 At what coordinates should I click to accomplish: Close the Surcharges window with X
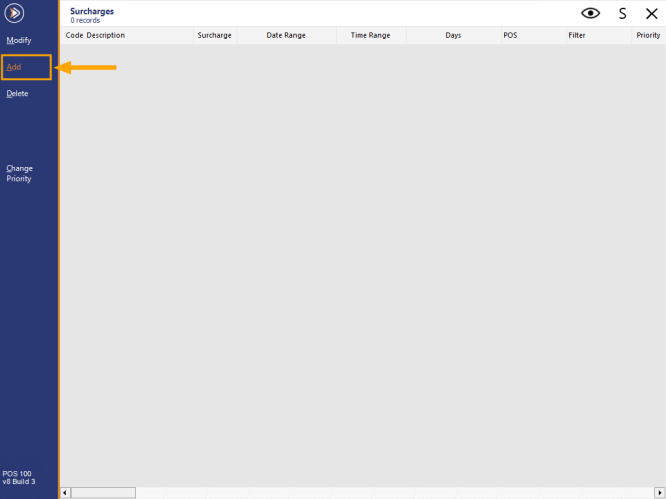coord(651,13)
